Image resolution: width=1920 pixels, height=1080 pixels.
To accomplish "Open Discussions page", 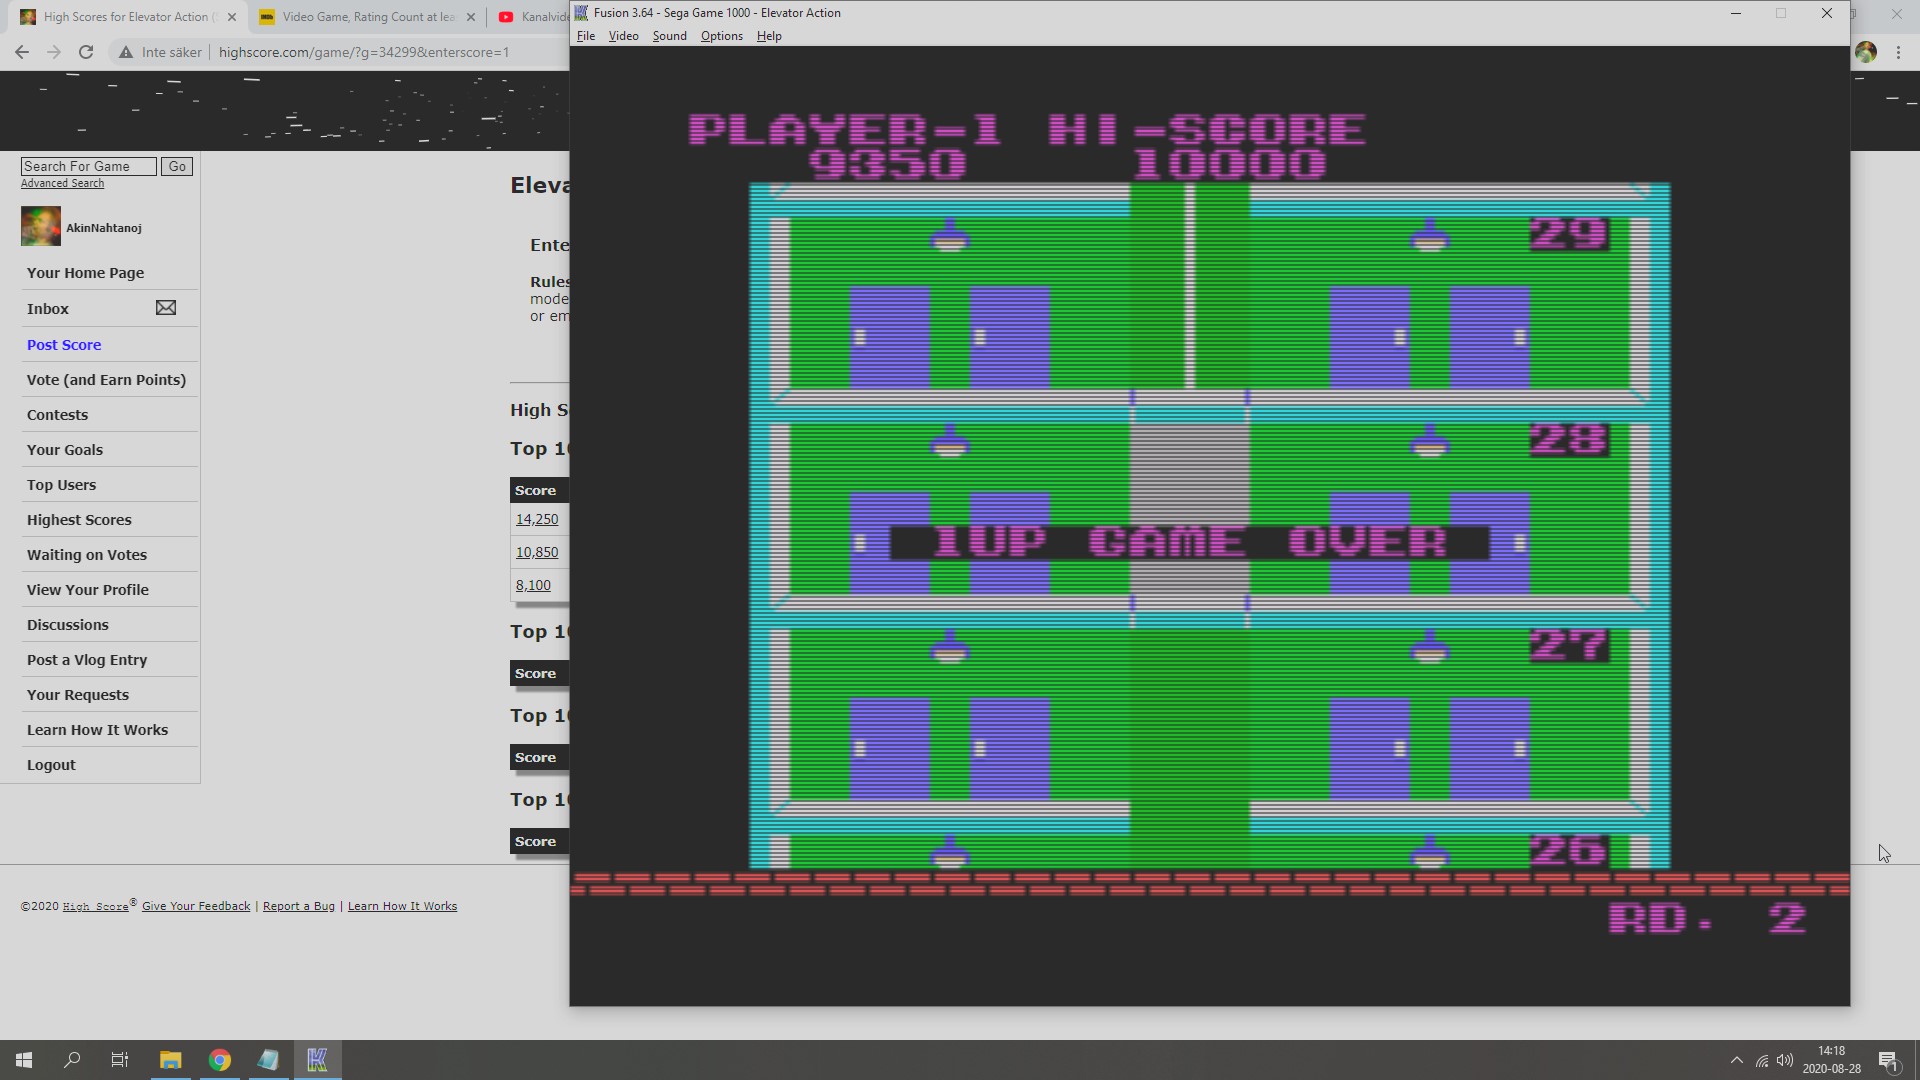I will tap(68, 625).
